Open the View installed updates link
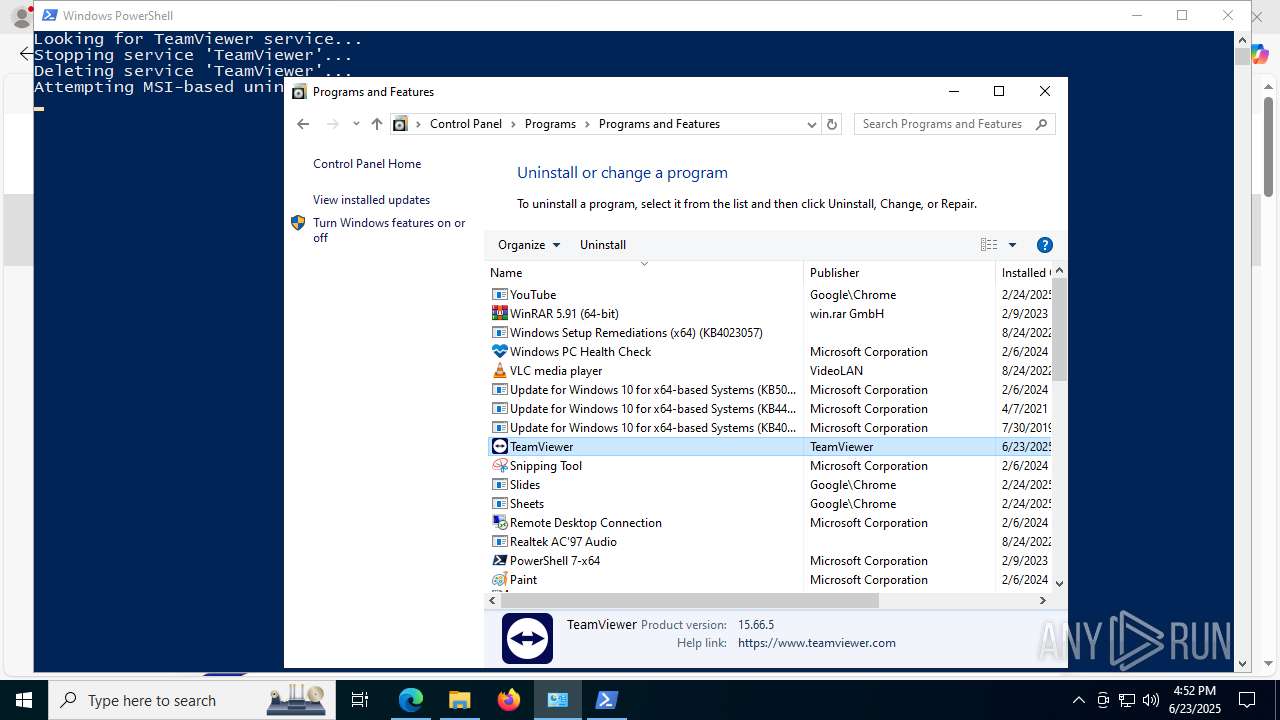1280x720 pixels. tap(371, 200)
